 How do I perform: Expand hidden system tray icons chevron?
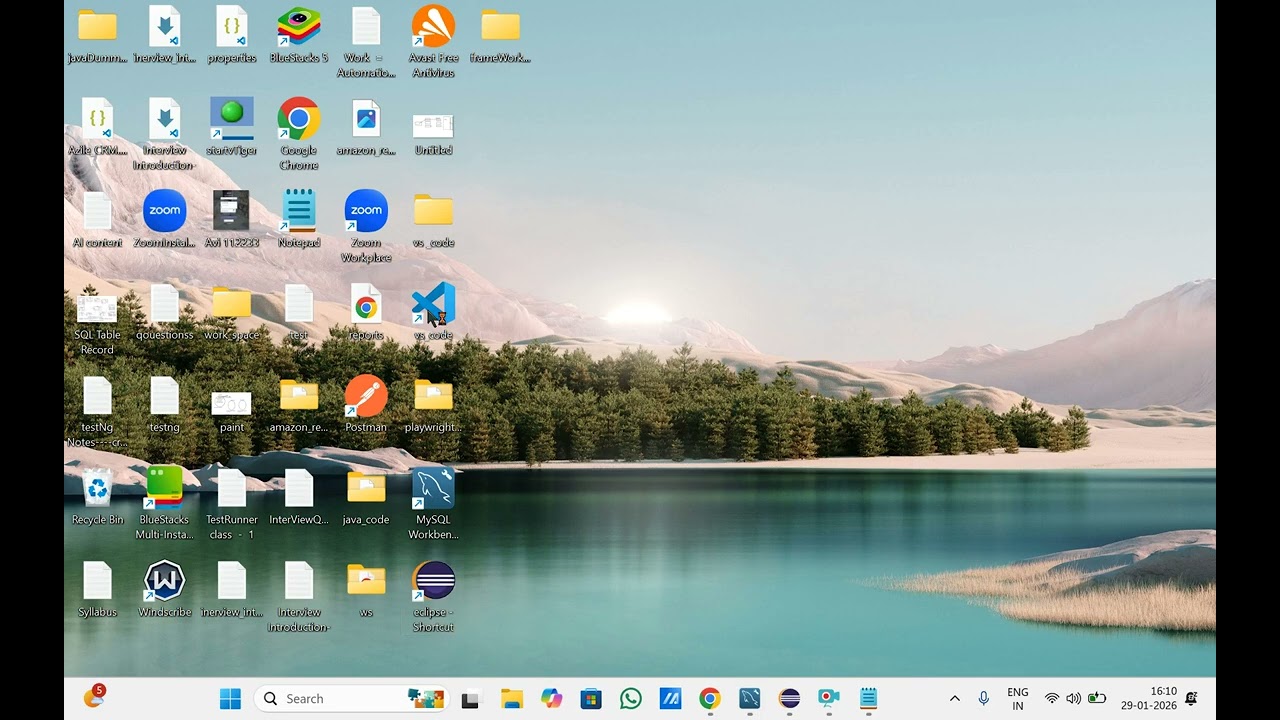954,699
